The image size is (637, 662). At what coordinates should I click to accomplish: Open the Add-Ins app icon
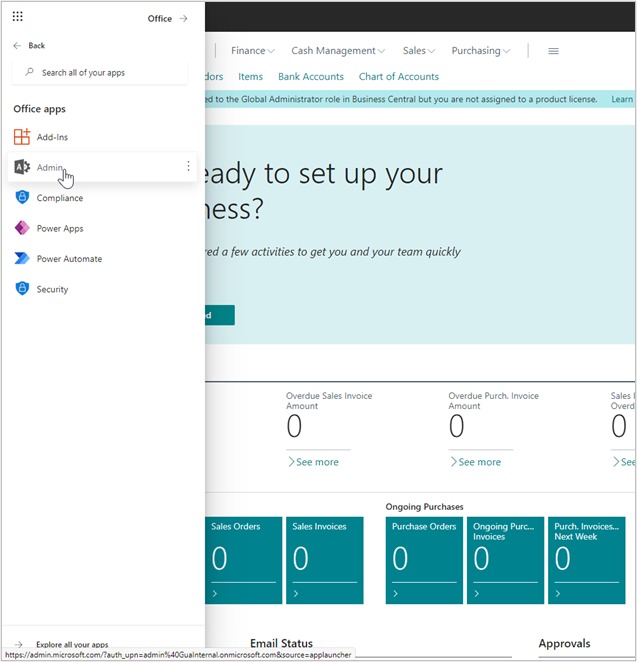point(22,137)
